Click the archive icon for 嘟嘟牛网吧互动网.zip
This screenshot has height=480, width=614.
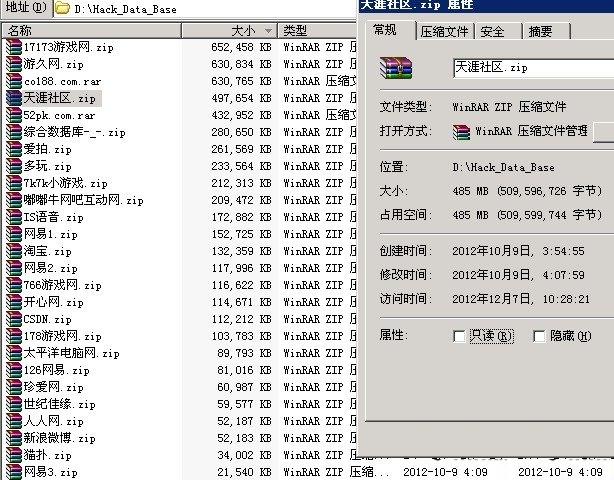(x=14, y=200)
